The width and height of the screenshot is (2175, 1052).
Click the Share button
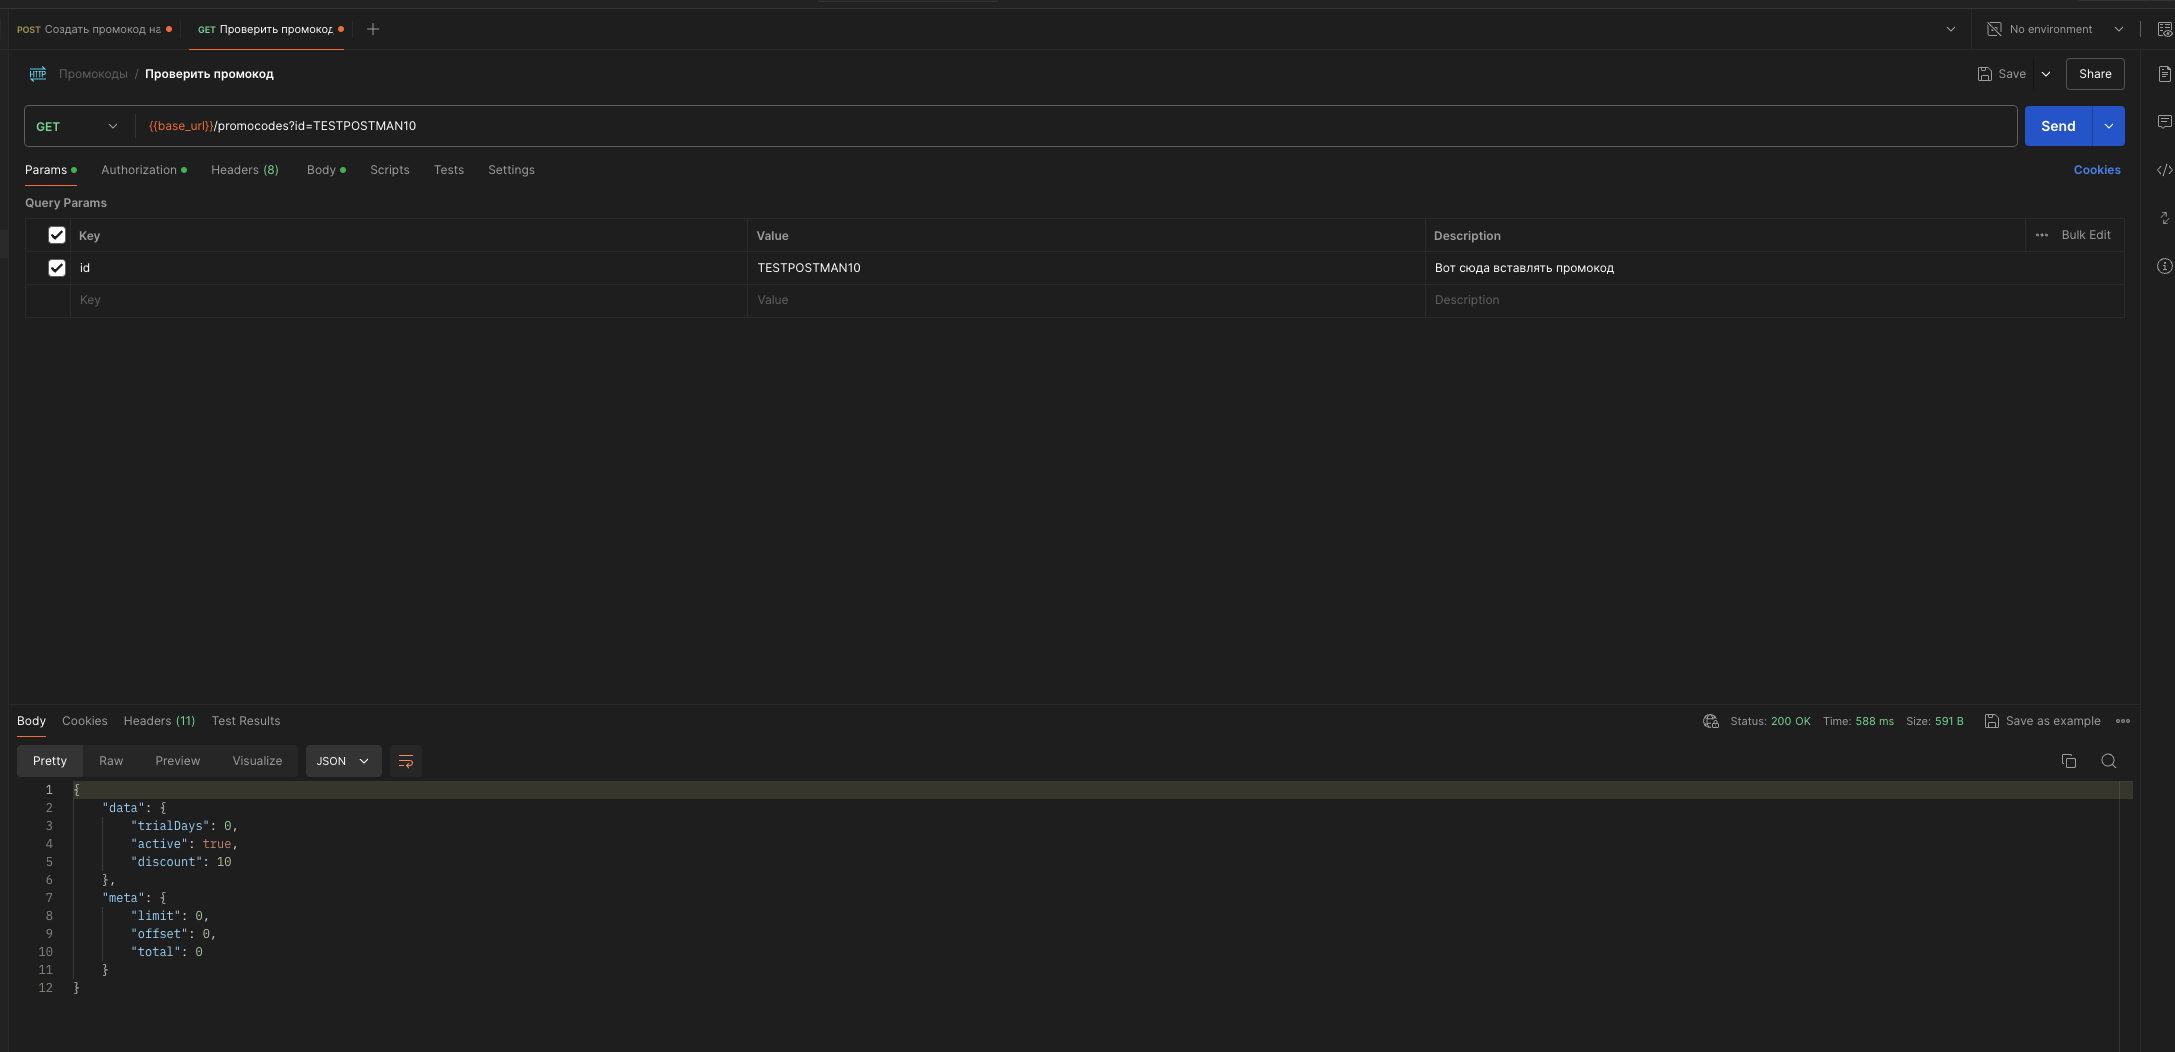coord(2094,74)
